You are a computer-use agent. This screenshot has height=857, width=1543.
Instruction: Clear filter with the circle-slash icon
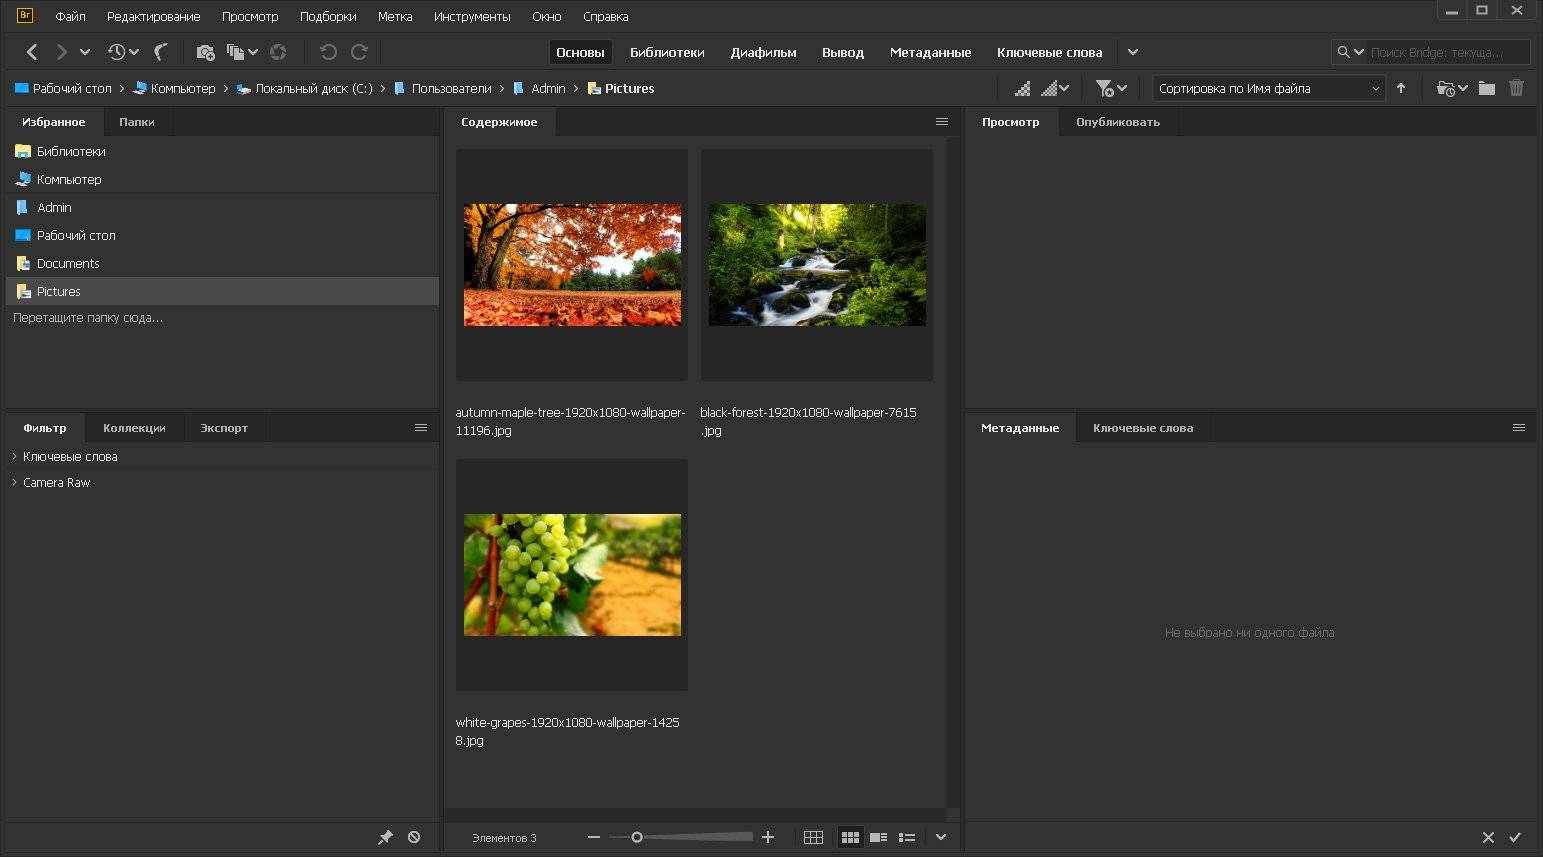414,837
